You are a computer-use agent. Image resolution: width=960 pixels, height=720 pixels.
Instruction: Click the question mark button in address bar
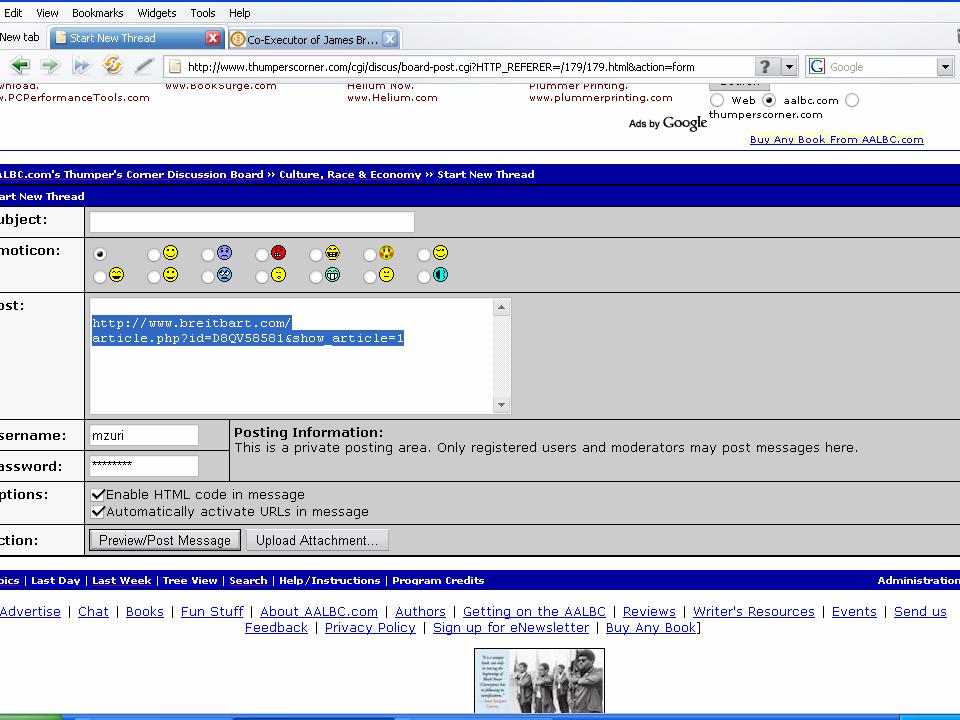[765, 66]
